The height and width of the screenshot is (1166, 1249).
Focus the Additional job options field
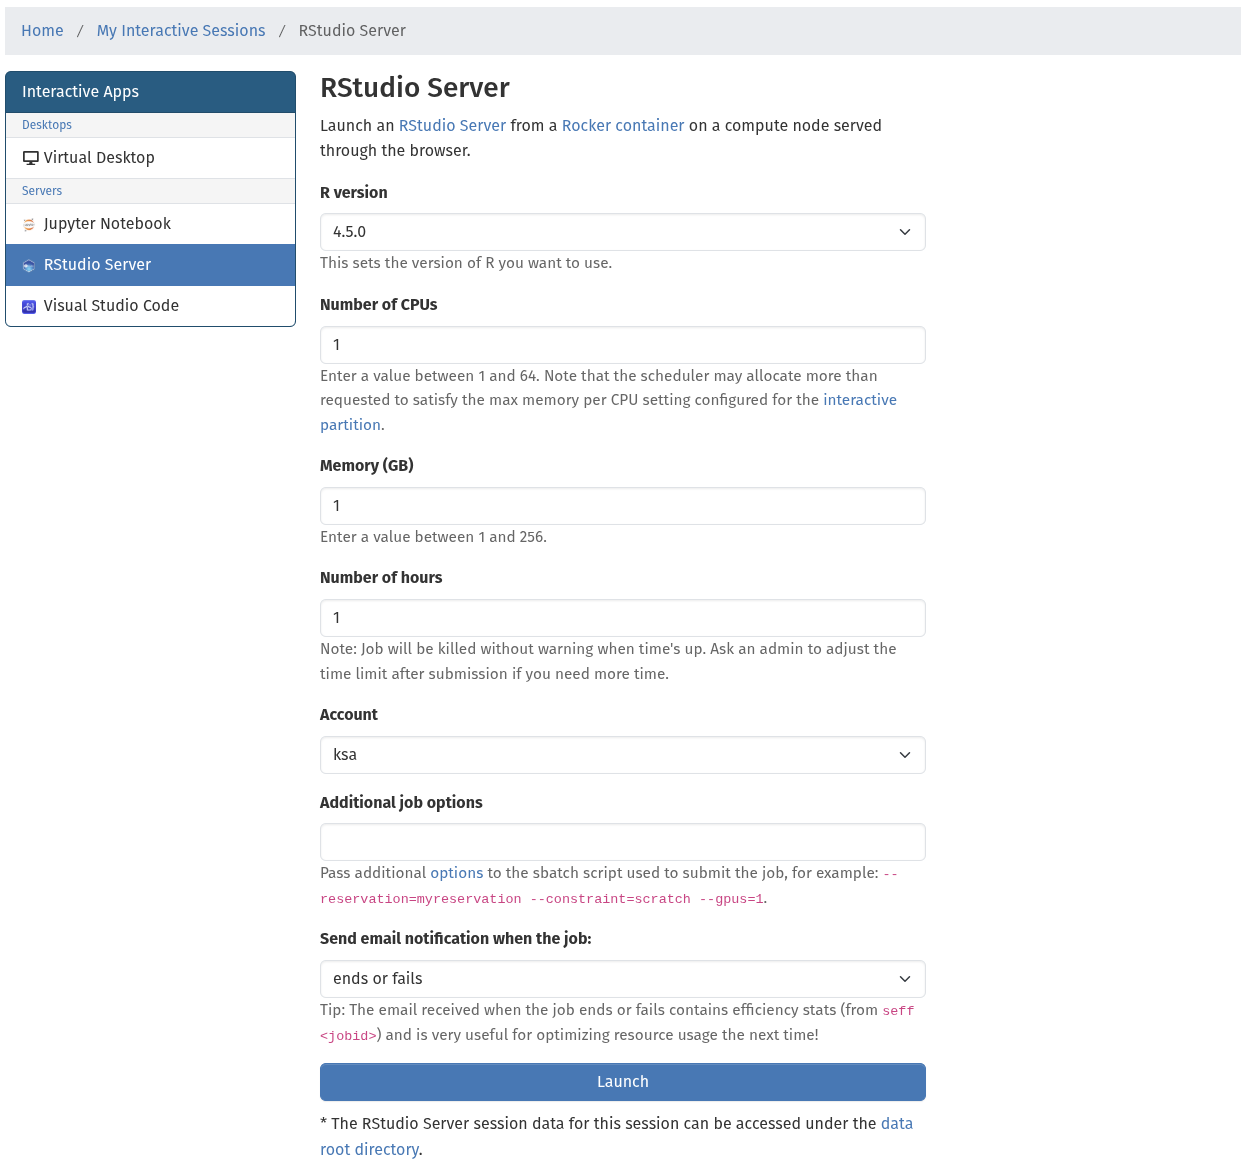pos(622,842)
